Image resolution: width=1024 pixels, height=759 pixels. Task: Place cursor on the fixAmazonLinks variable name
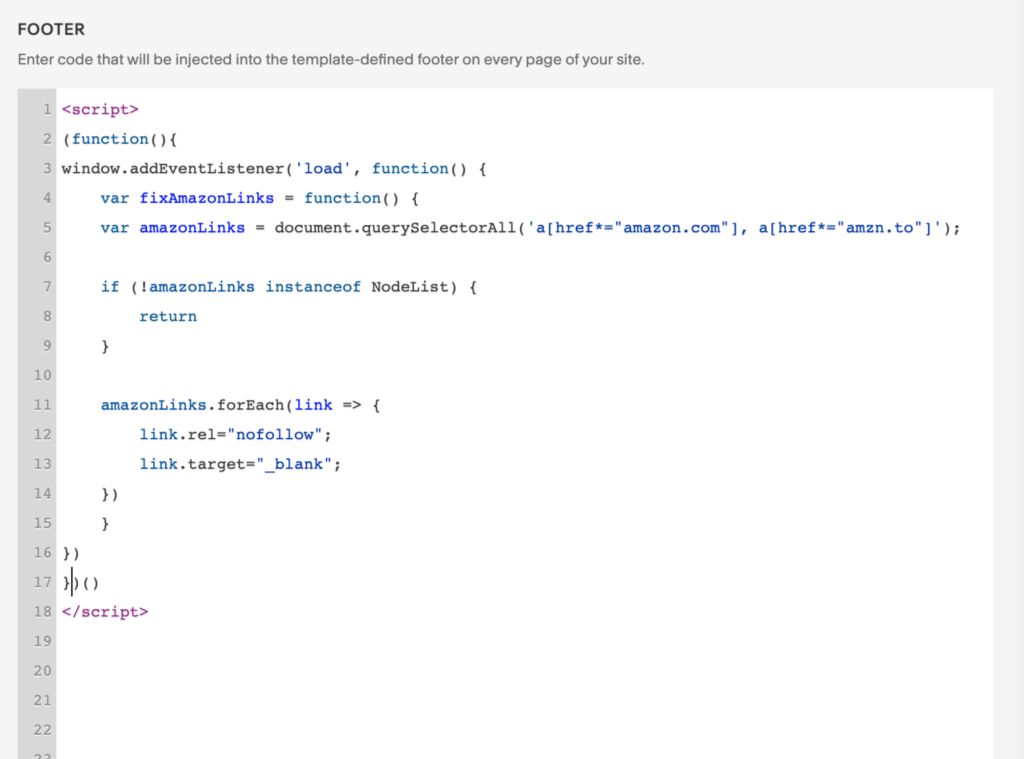[x=207, y=198]
